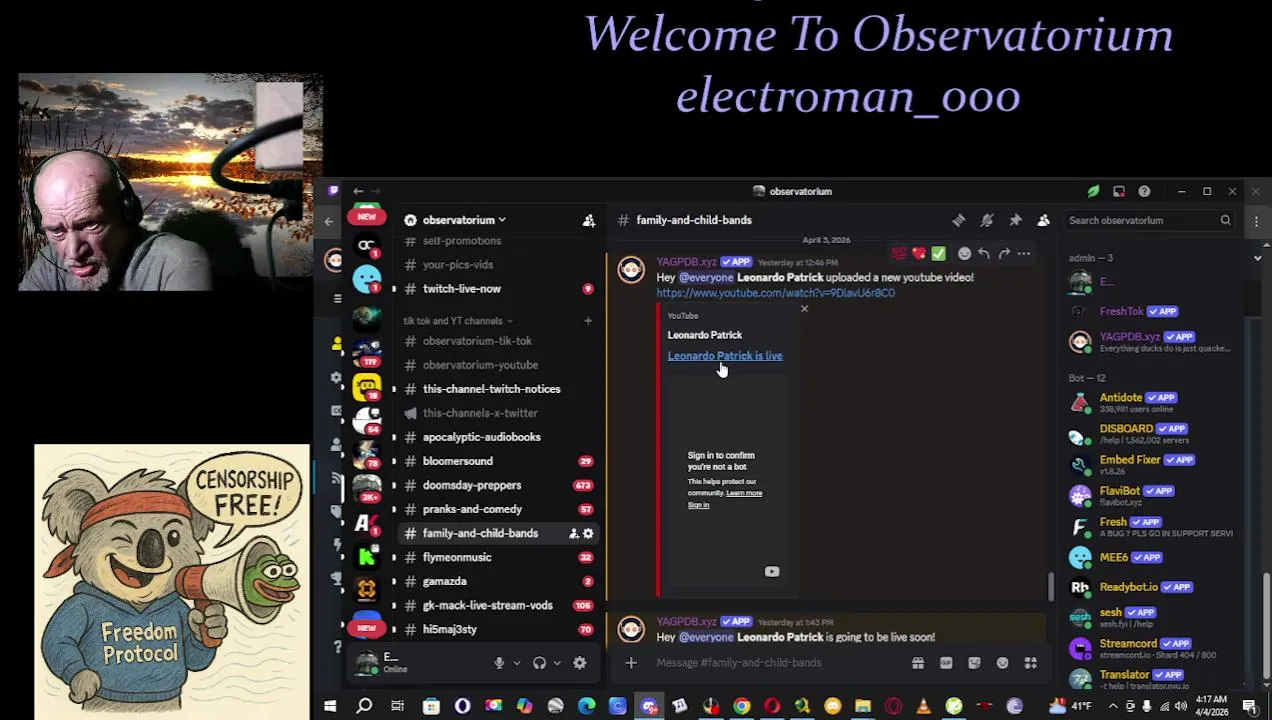Viewport: 1272px width, 720px height.
Task: Toggle the member list icon
Action: [1043, 220]
